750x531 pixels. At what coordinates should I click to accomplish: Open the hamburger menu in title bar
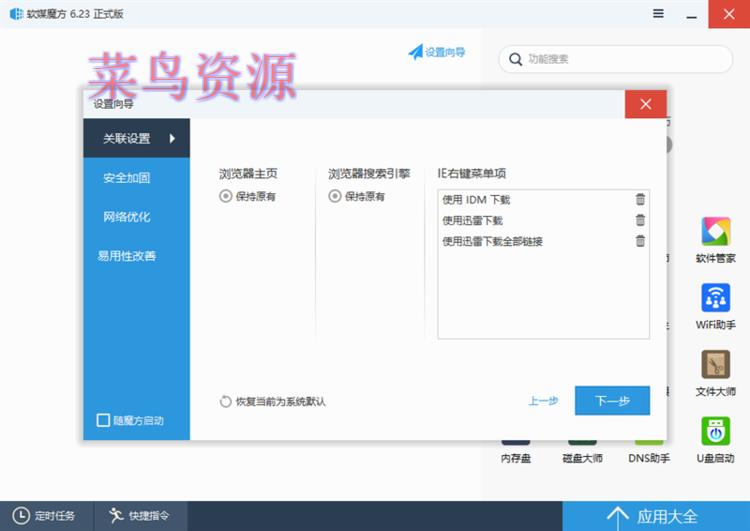click(x=658, y=13)
